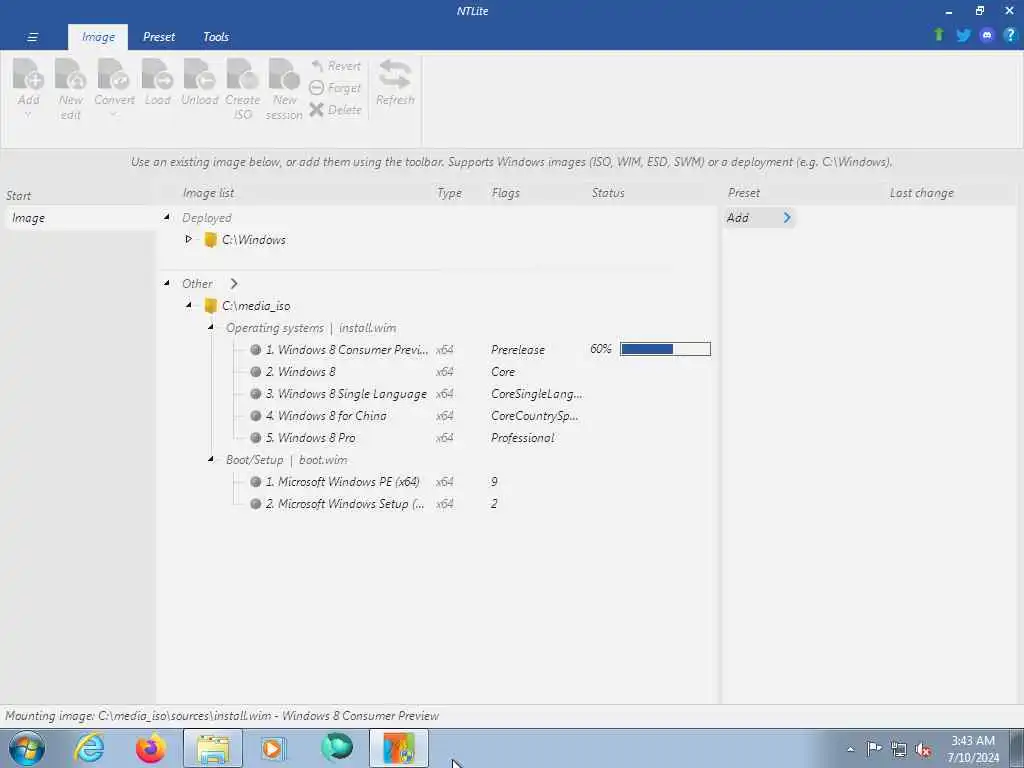
Task: Show hidden tray icons arrow
Action: [850, 749]
